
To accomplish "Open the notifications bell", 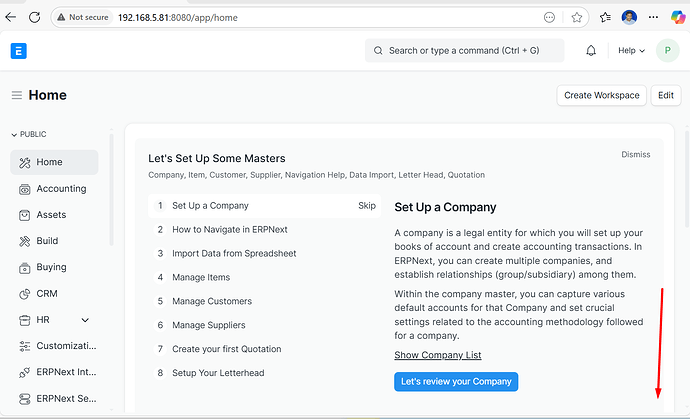I will tap(591, 51).
